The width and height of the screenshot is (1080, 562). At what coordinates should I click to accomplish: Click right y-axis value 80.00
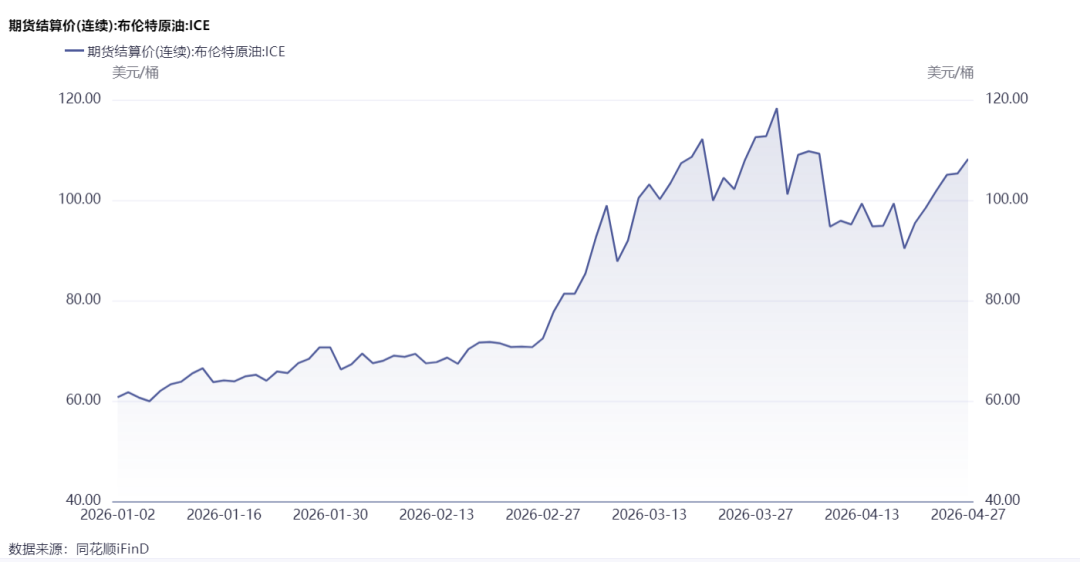[1002, 300]
